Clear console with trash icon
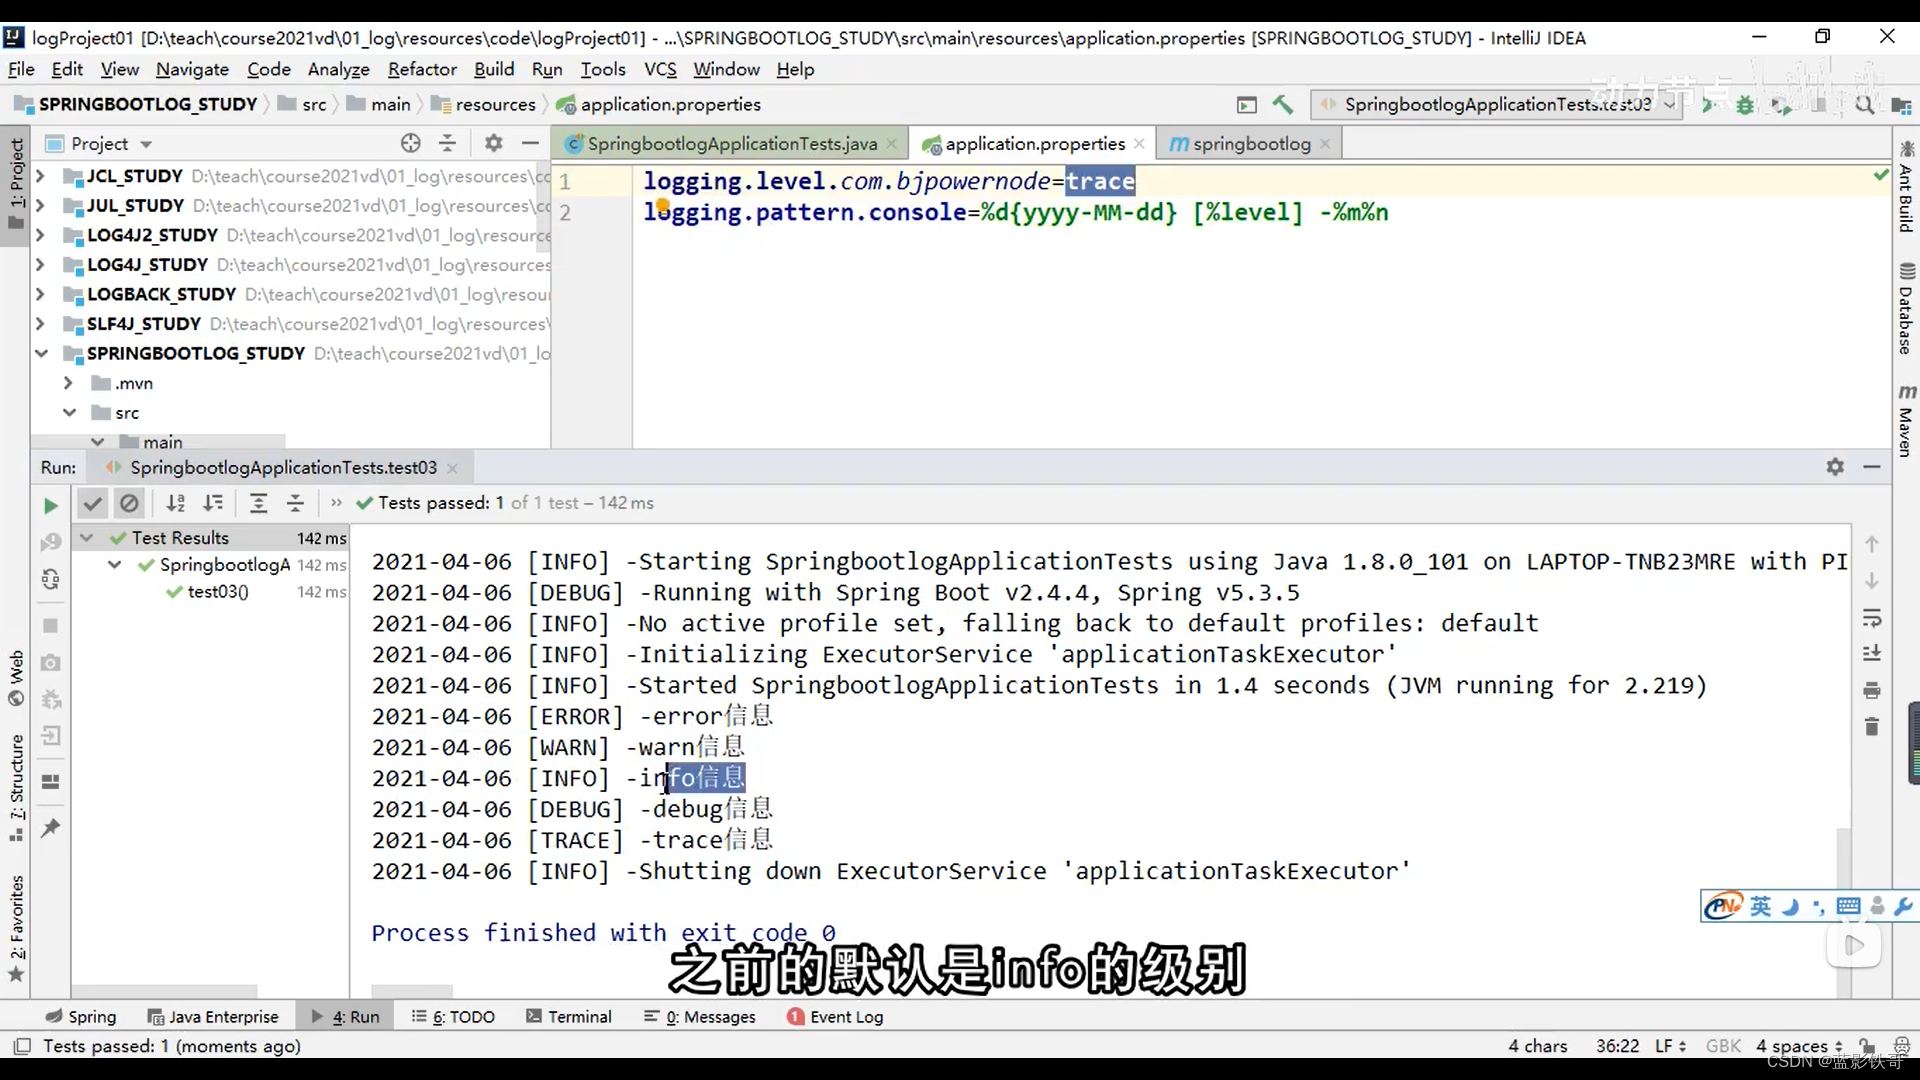This screenshot has height=1080, width=1920. (x=1872, y=727)
